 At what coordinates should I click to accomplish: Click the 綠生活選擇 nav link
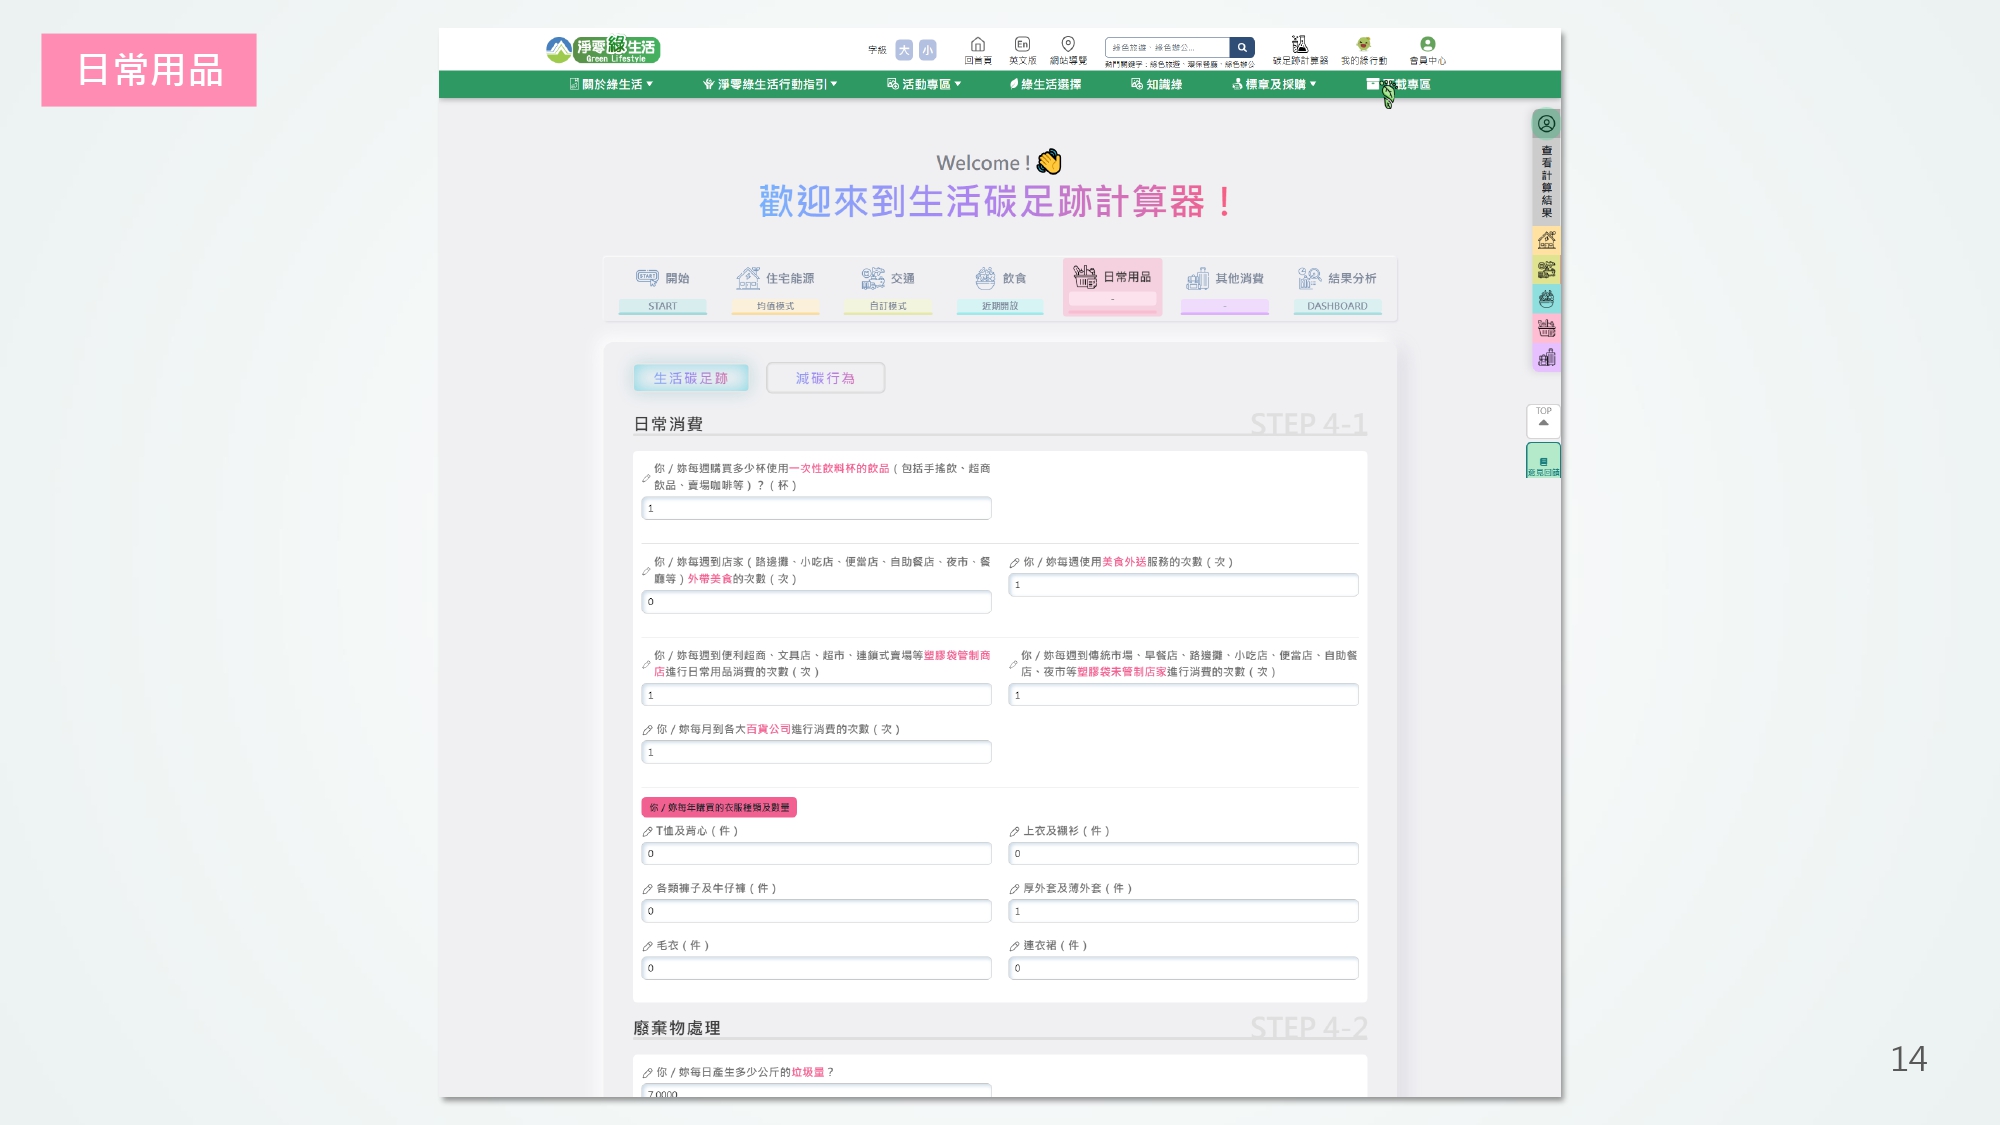pyautogui.click(x=1046, y=84)
